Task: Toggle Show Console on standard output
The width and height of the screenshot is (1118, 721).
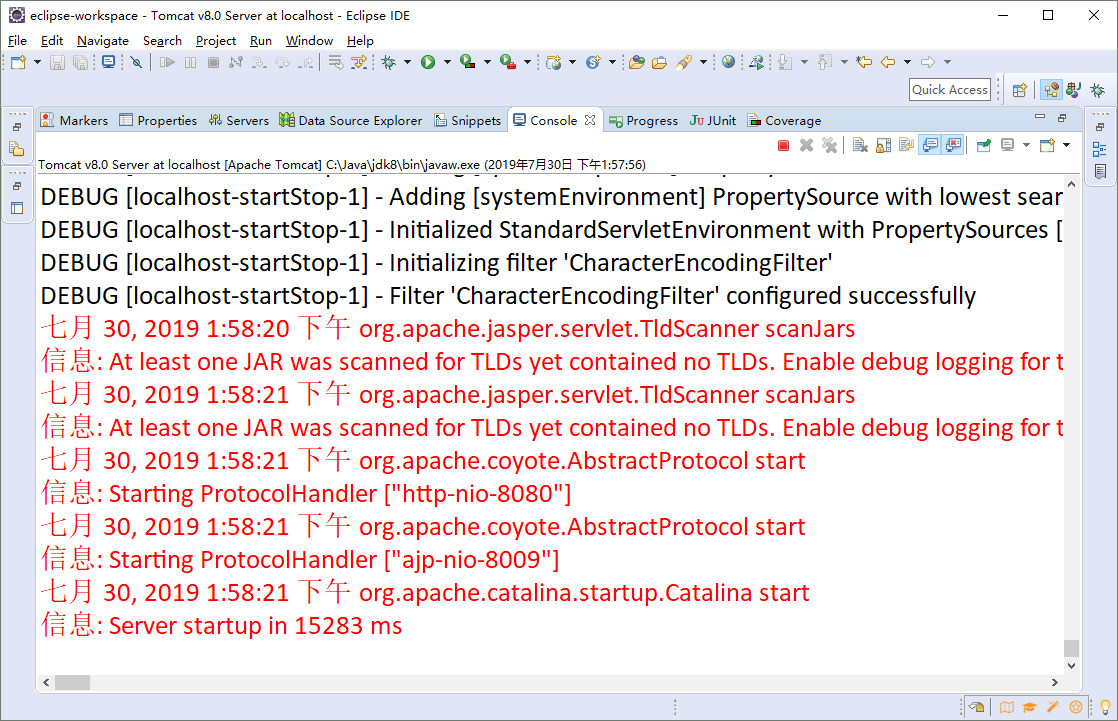Action: (930, 145)
